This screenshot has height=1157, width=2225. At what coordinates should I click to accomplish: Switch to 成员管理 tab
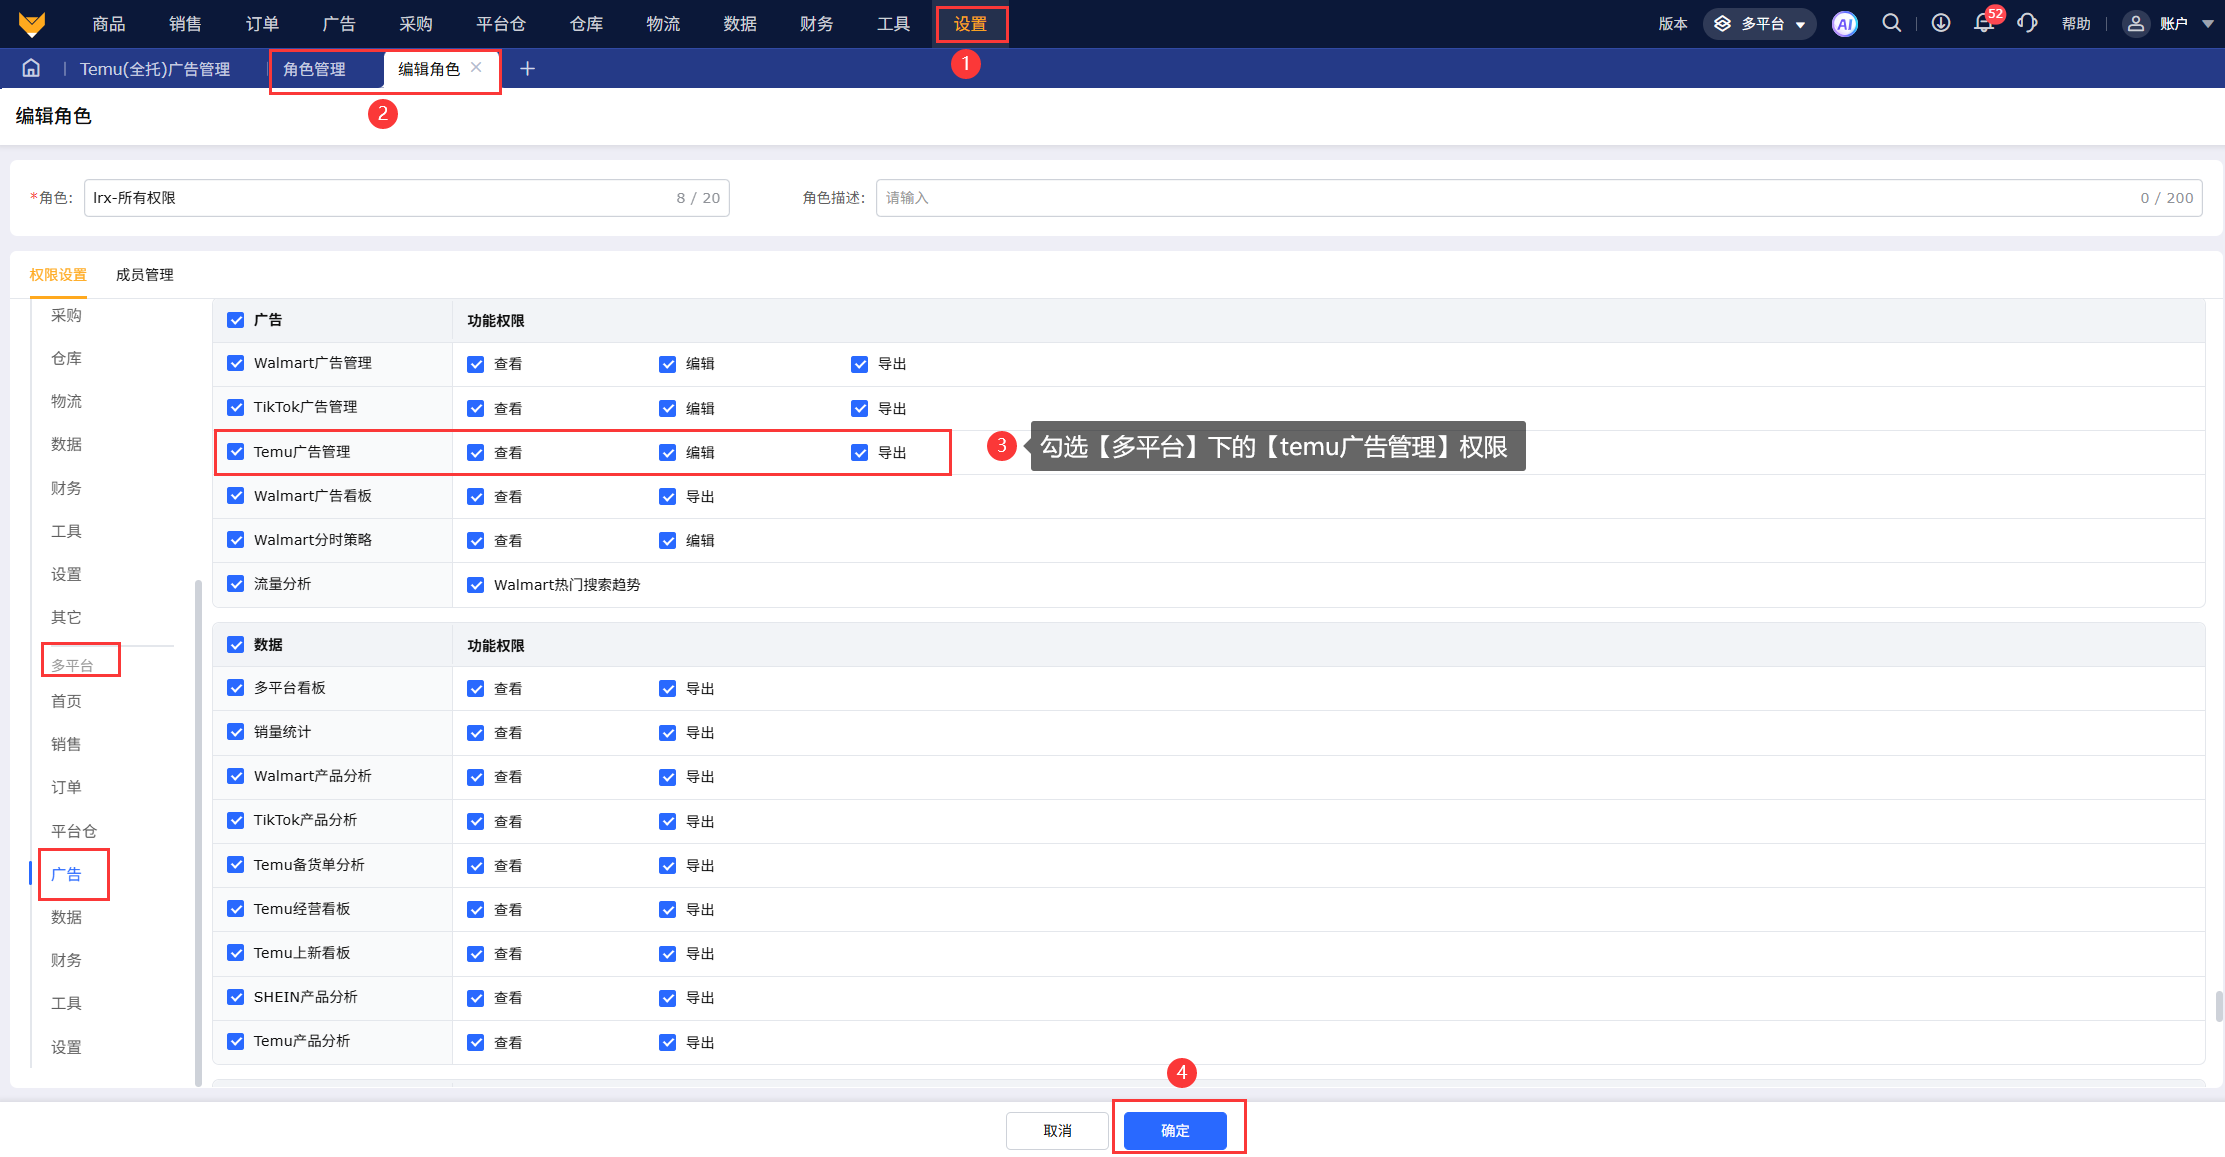(144, 275)
